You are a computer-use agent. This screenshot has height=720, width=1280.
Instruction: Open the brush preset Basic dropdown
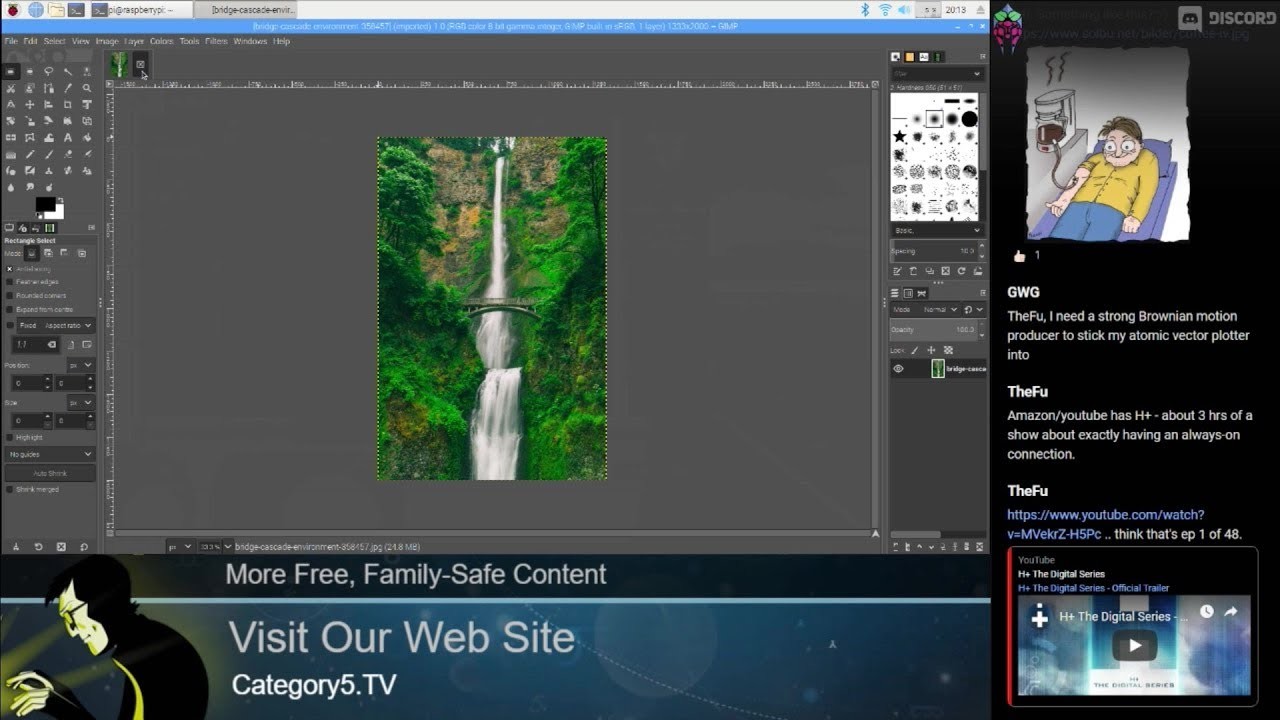[x=936, y=230]
